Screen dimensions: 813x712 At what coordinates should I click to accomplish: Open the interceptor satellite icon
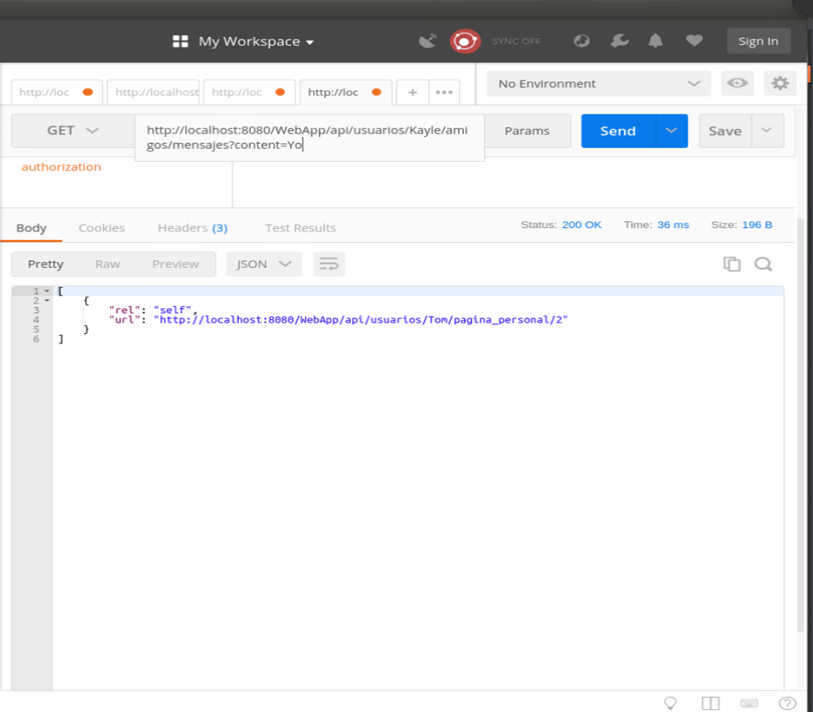click(428, 41)
